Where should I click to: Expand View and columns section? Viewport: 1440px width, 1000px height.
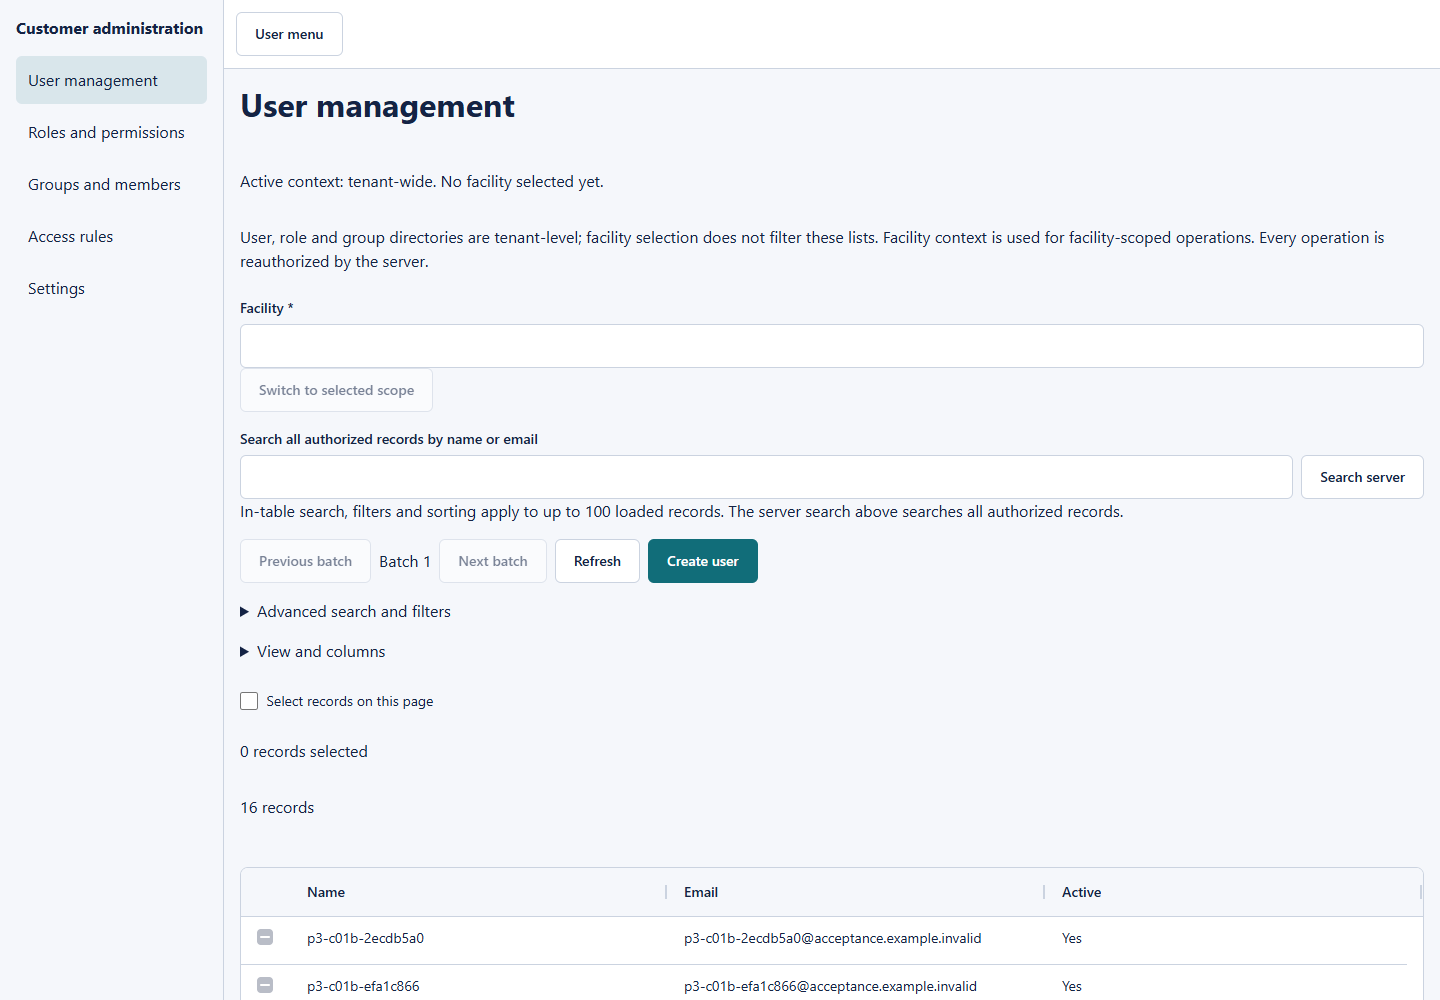pyautogui.click(x=313, y=651)
